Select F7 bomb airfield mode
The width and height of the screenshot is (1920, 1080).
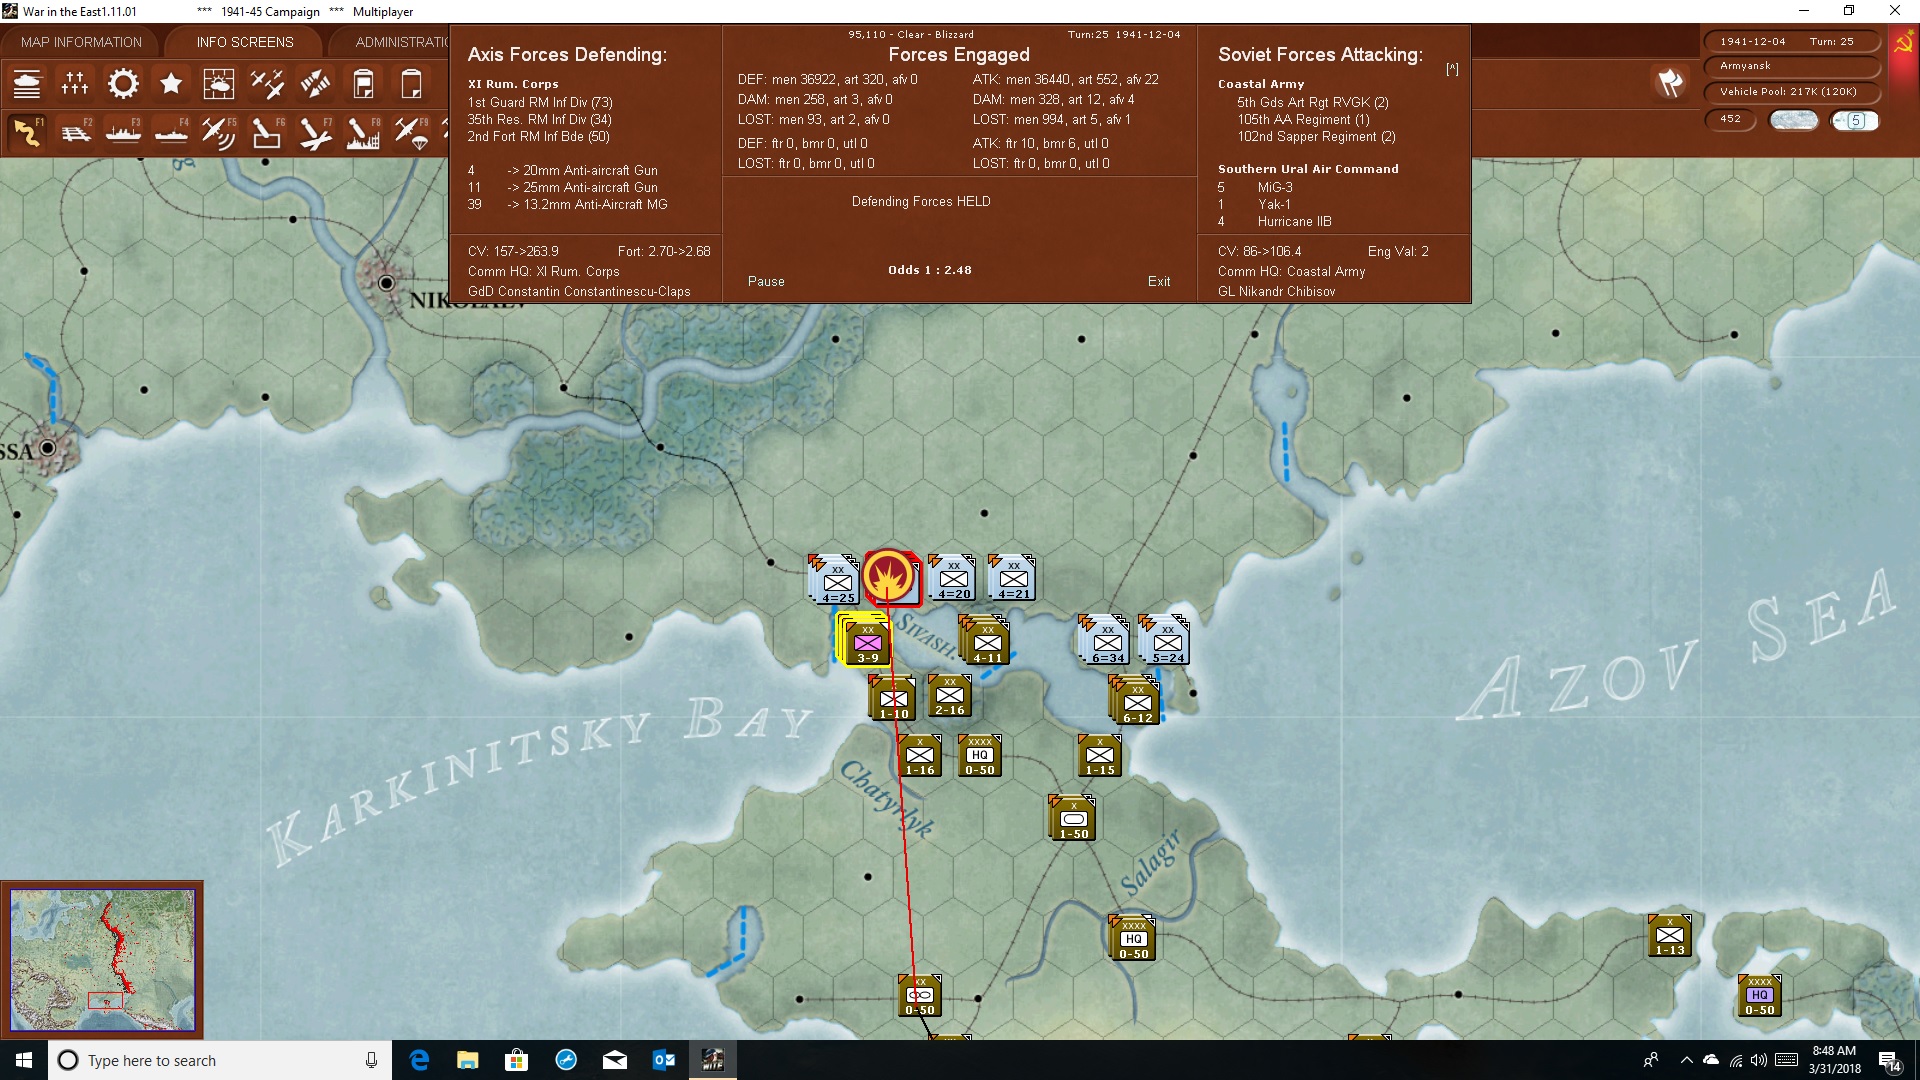click(315, 132)
